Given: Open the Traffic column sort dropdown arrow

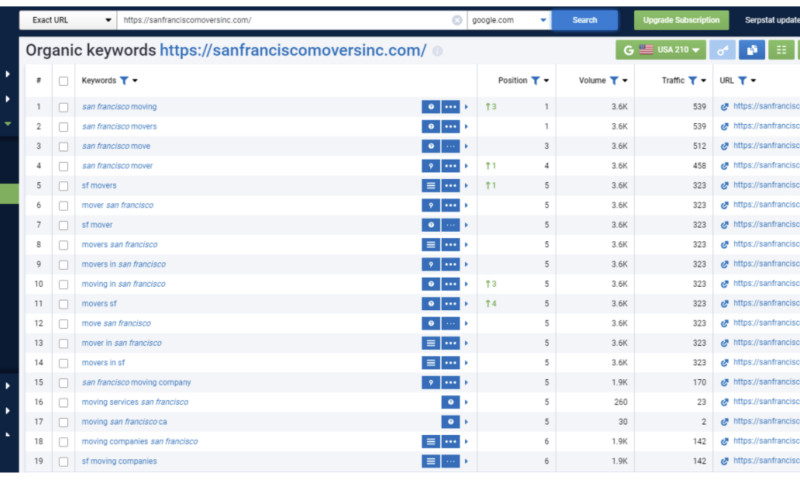Looking at the screenshot, I should (x=704, y=81).
